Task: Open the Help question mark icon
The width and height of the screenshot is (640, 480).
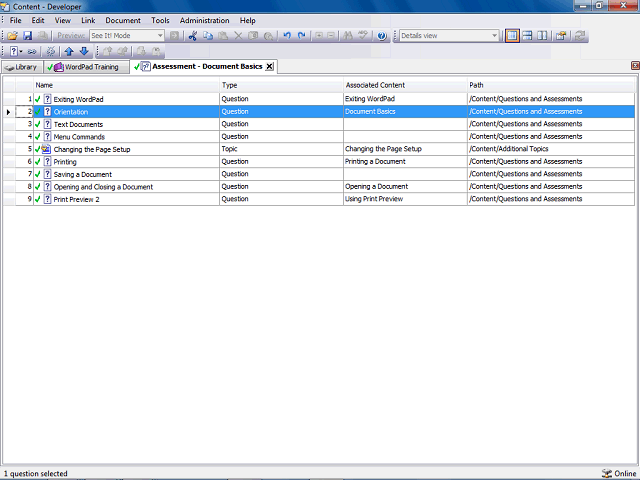Action: pos(382,36)
